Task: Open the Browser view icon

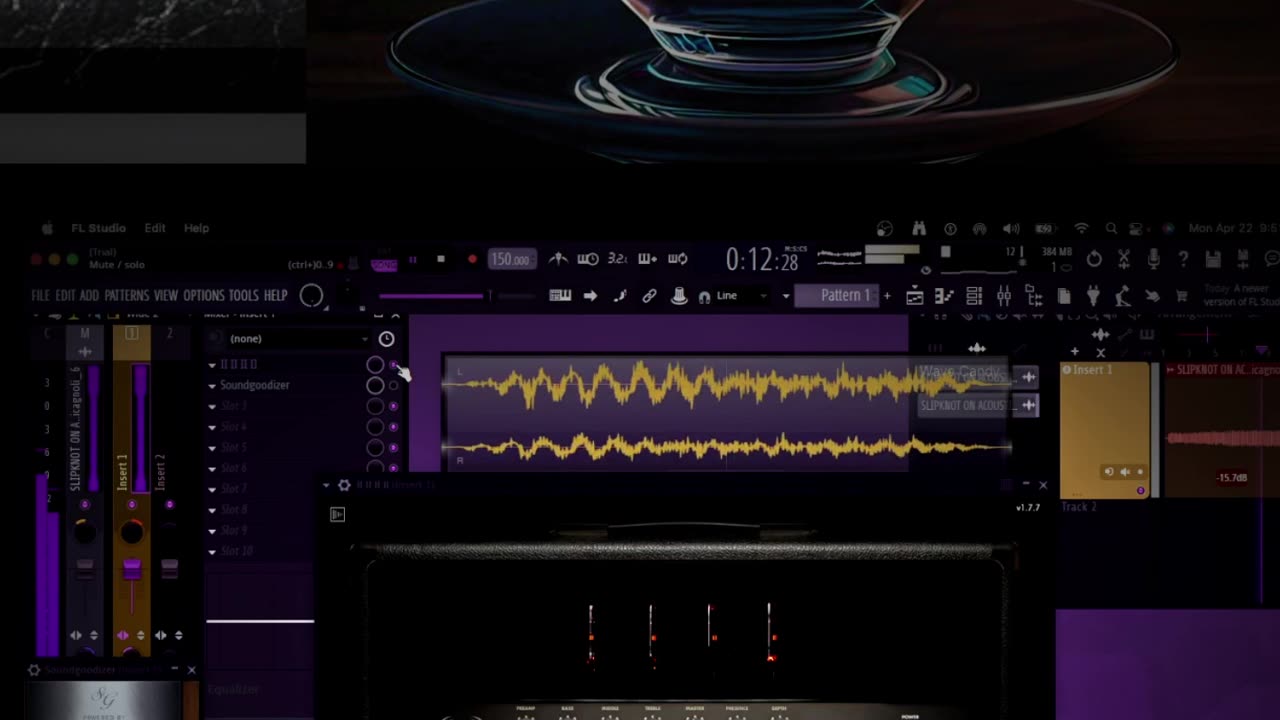Action: pyautogui.click(x=1034, y=296)
